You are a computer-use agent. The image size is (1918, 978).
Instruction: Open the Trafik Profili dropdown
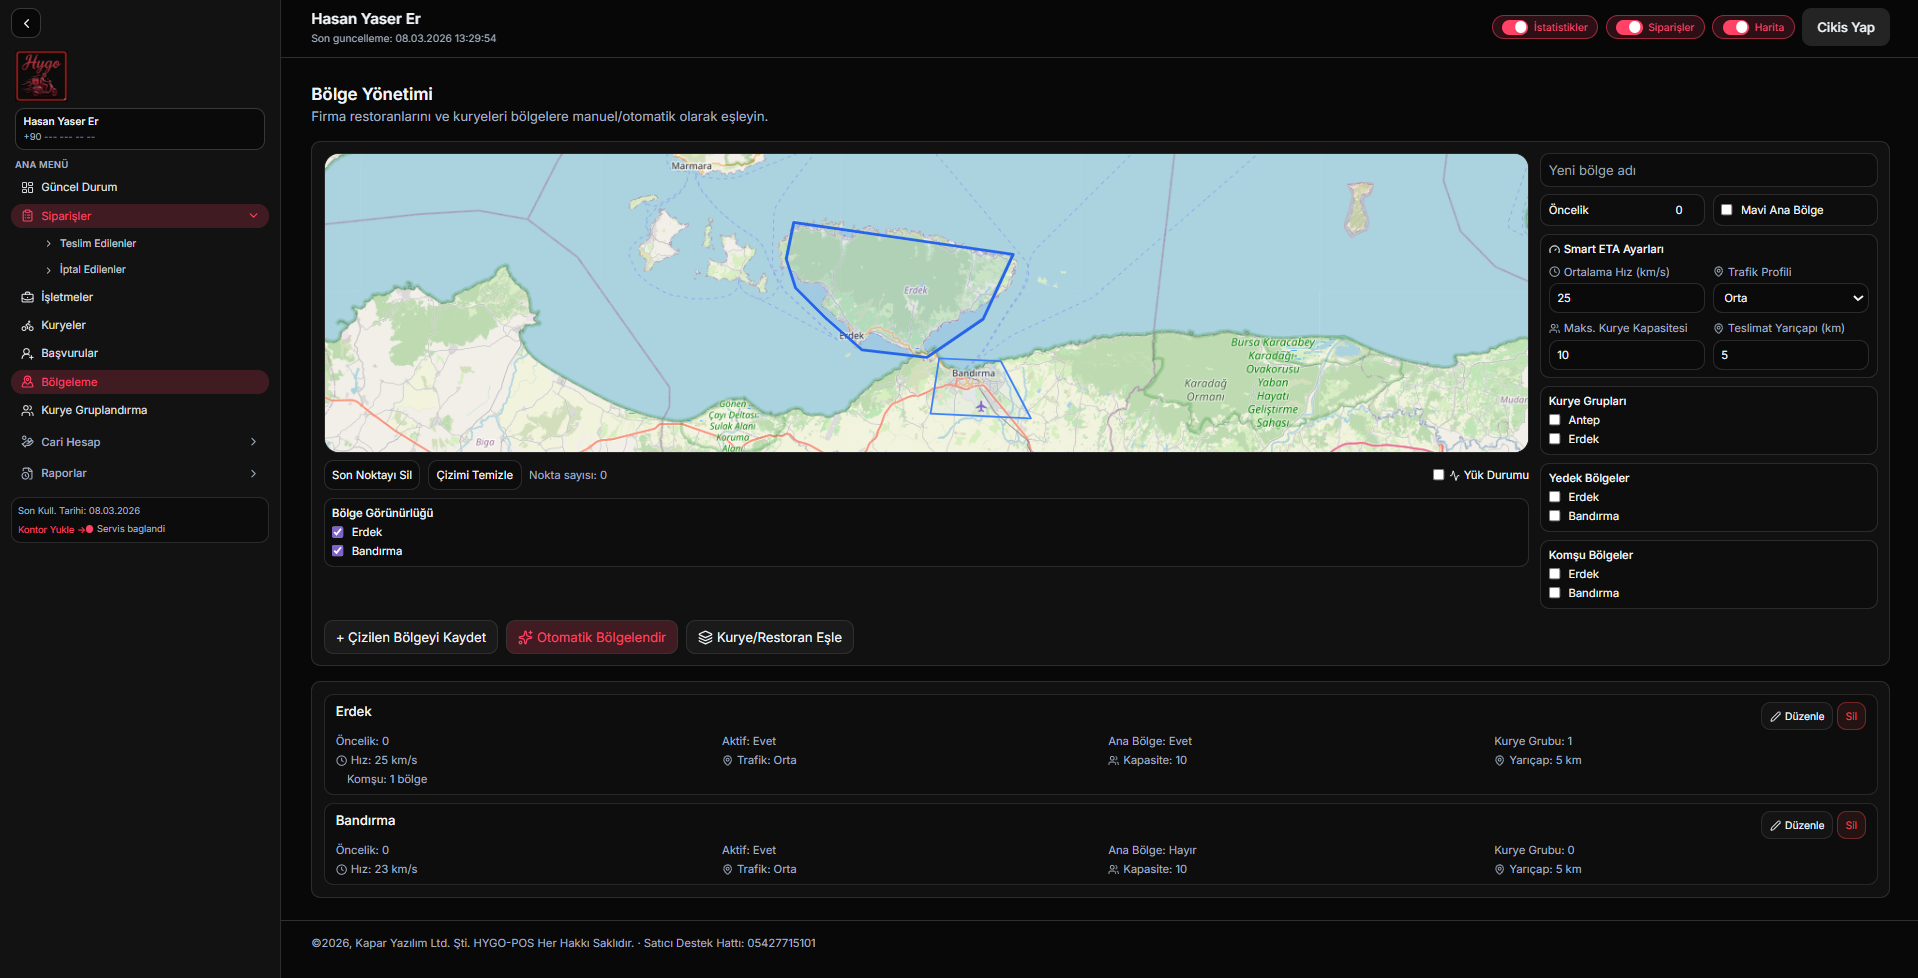coord(1790,298)
